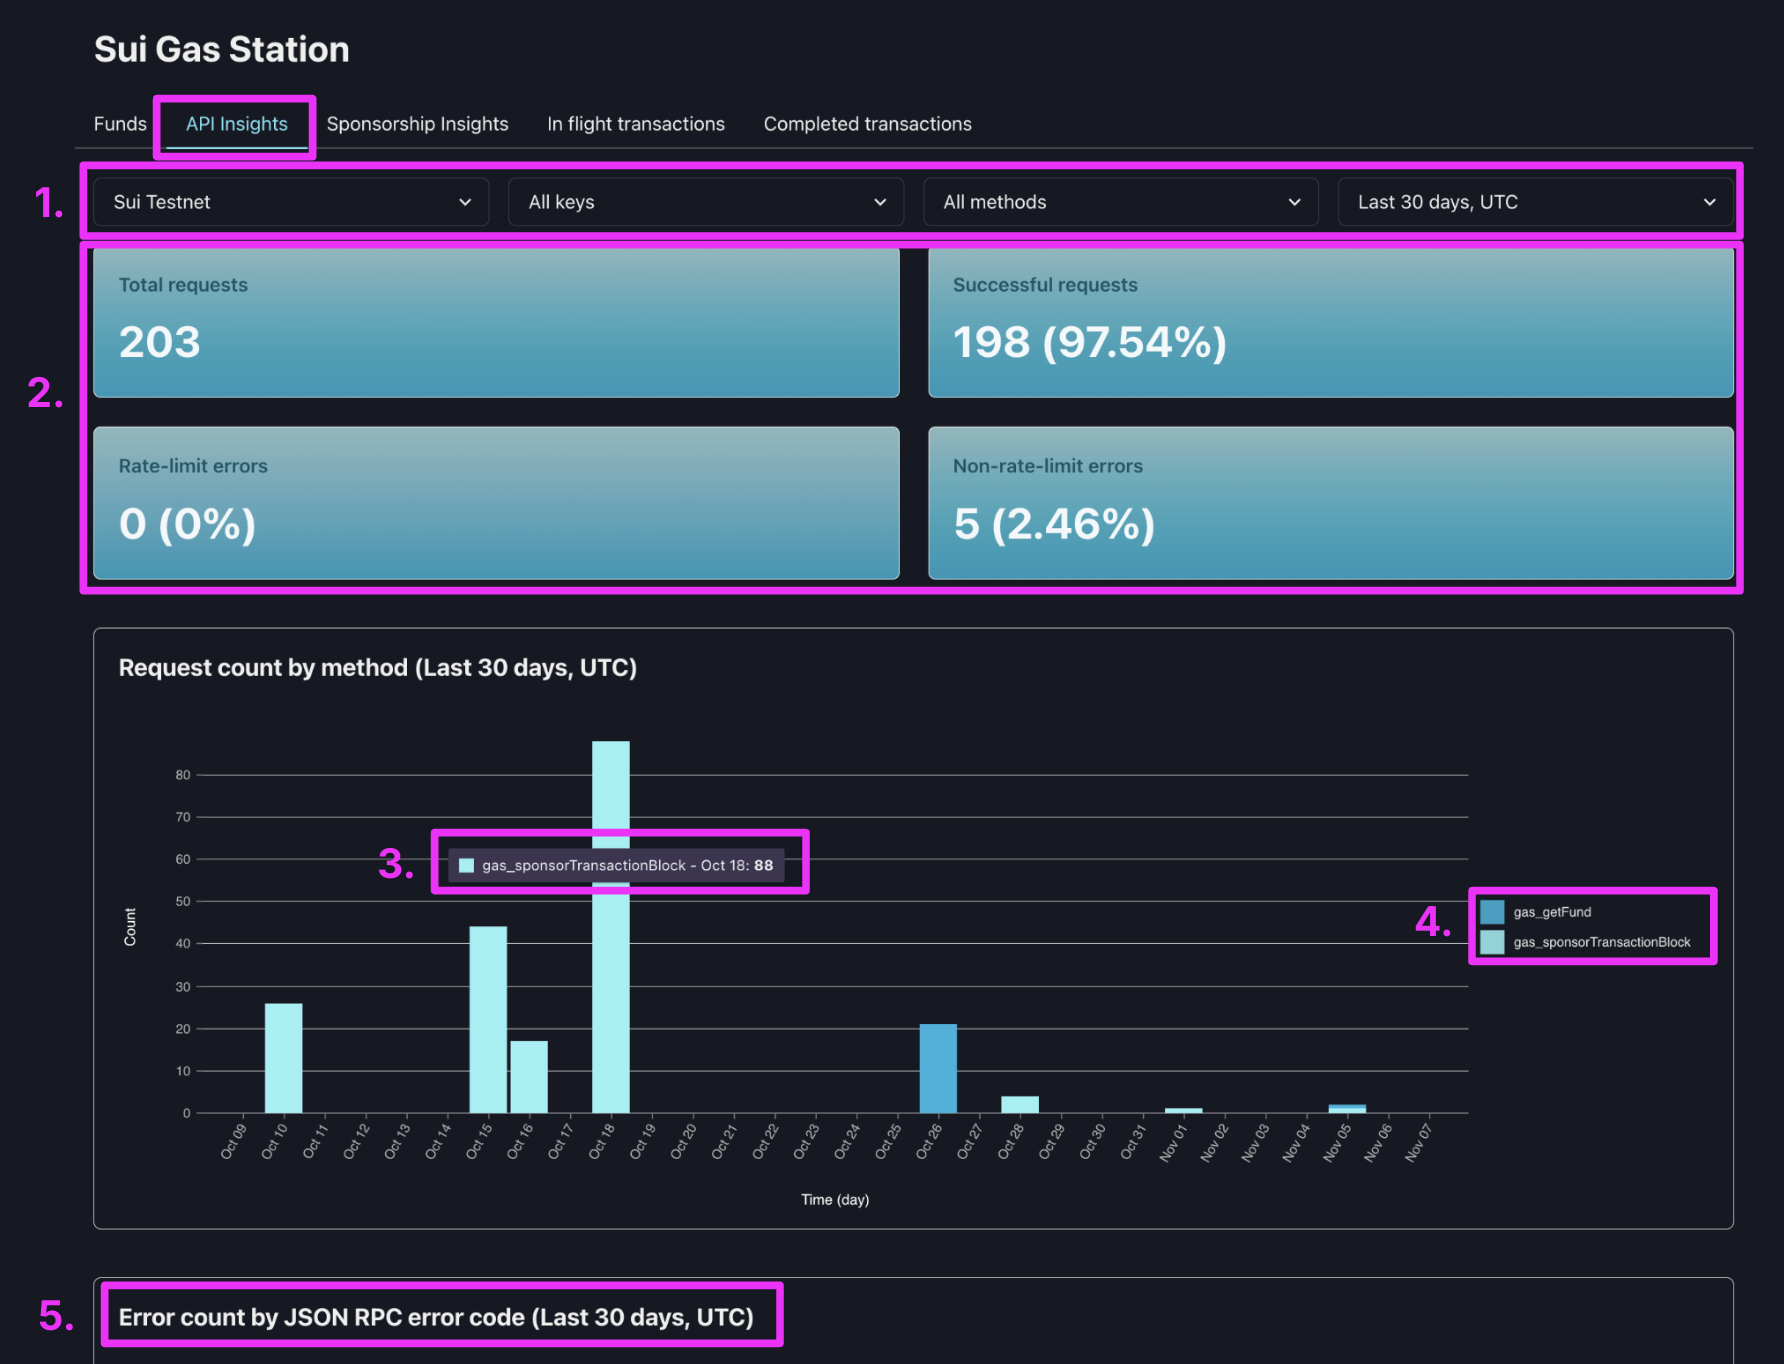Click the Nov 05 bar in chart
The image size is (1784, 1364).
point(1347,1108)
